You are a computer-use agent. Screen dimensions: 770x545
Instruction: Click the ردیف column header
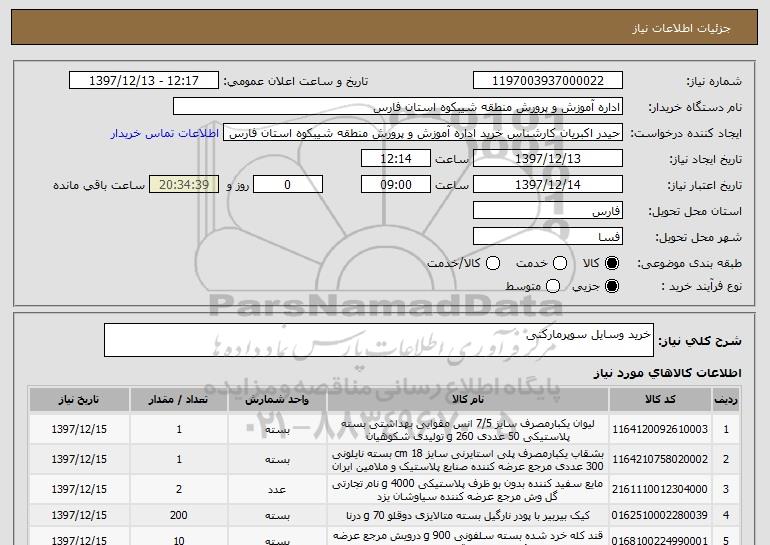point(726,400)
